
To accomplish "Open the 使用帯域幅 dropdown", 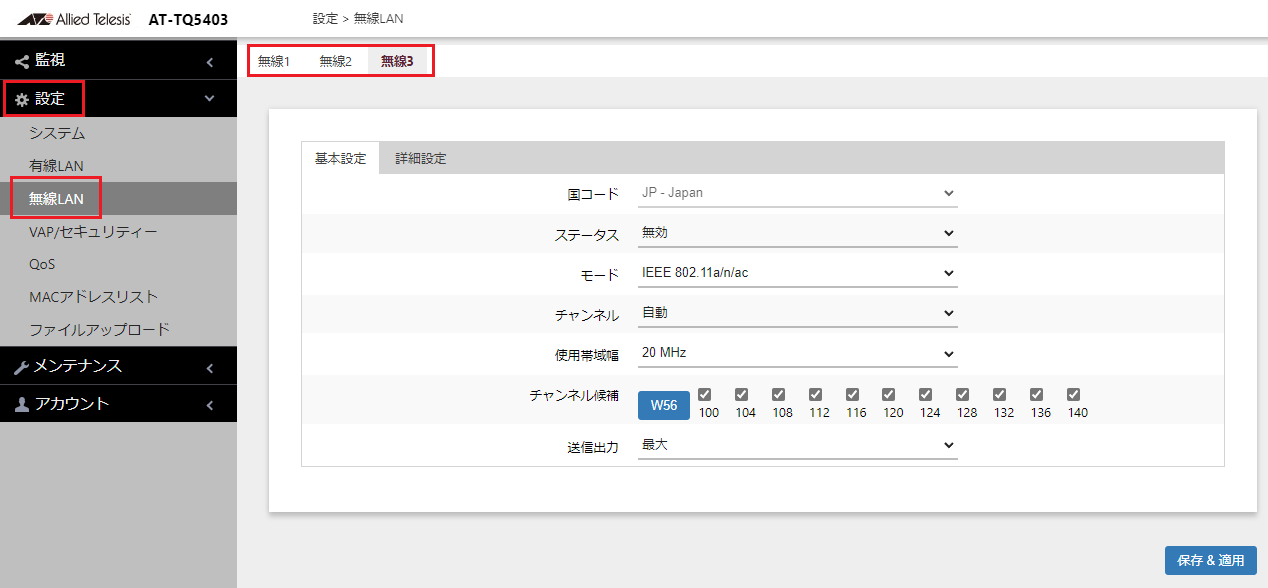I will tap(797, 353).
